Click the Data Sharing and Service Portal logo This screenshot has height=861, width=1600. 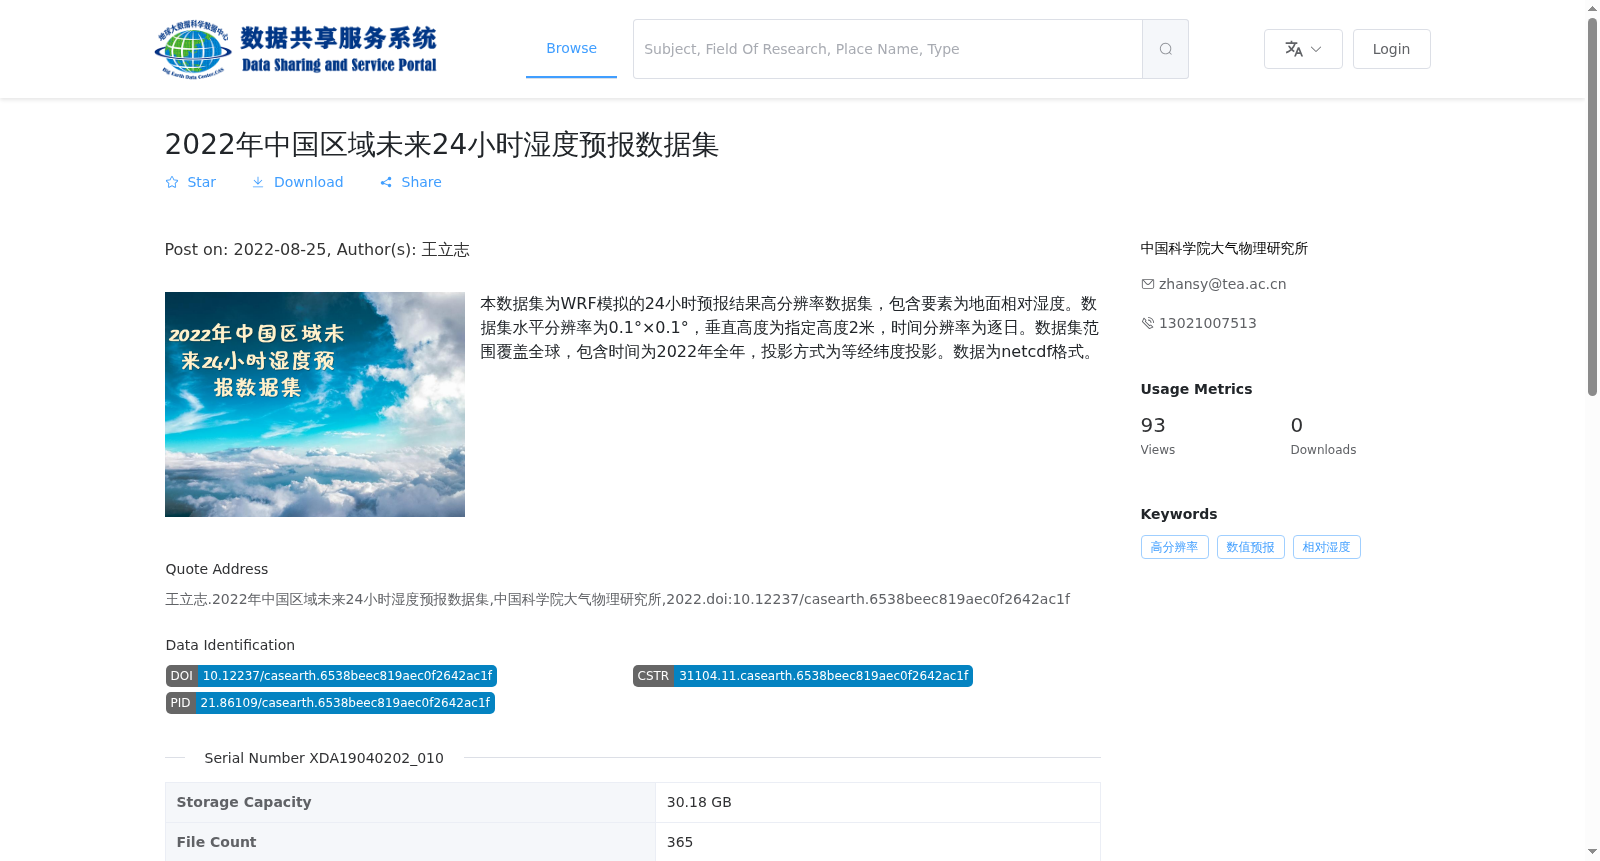point(296,49)
